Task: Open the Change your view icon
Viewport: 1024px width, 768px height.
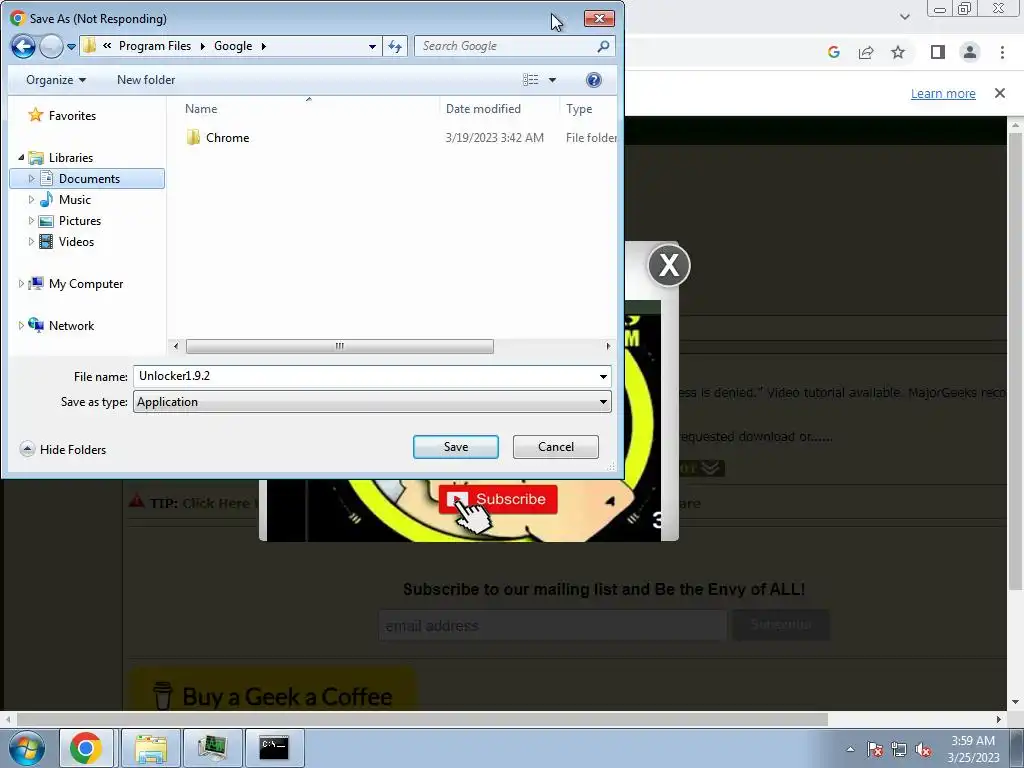Action: tap(530, 80)
